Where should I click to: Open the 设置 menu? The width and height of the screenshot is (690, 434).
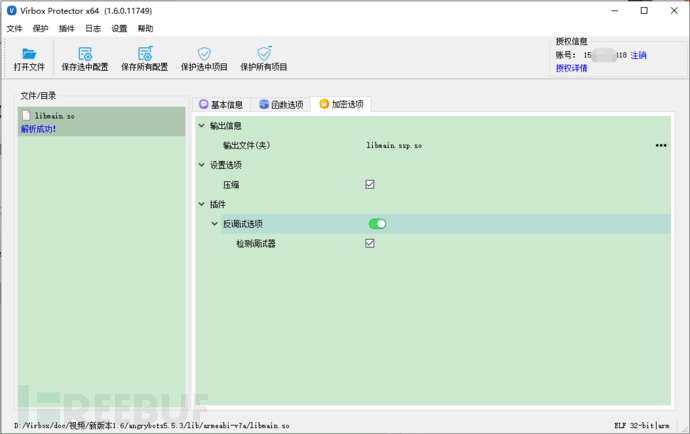119,29
